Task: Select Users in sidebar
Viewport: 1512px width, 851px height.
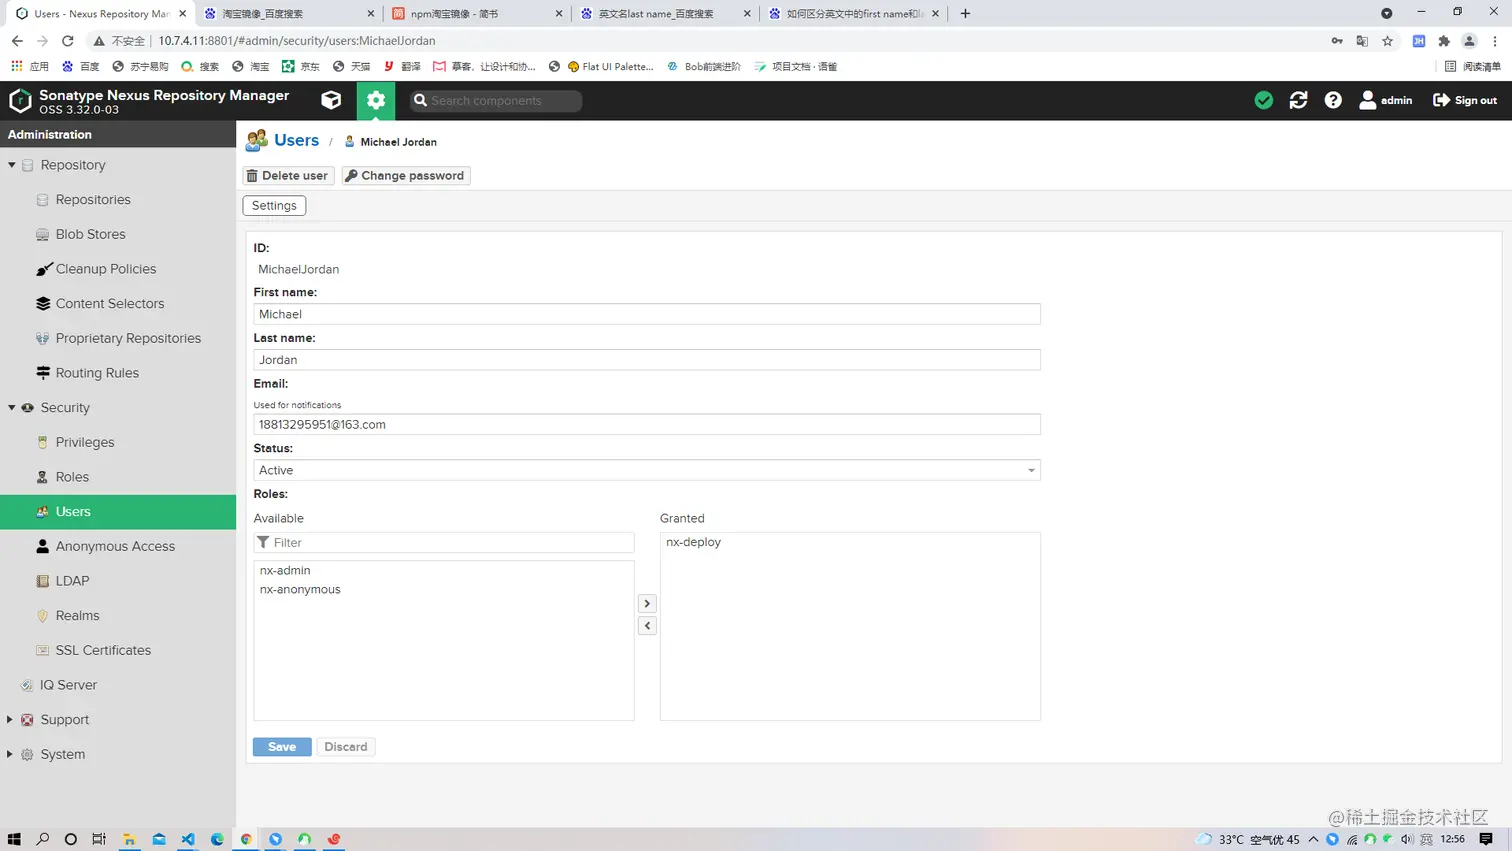Action: click(118, 512)
